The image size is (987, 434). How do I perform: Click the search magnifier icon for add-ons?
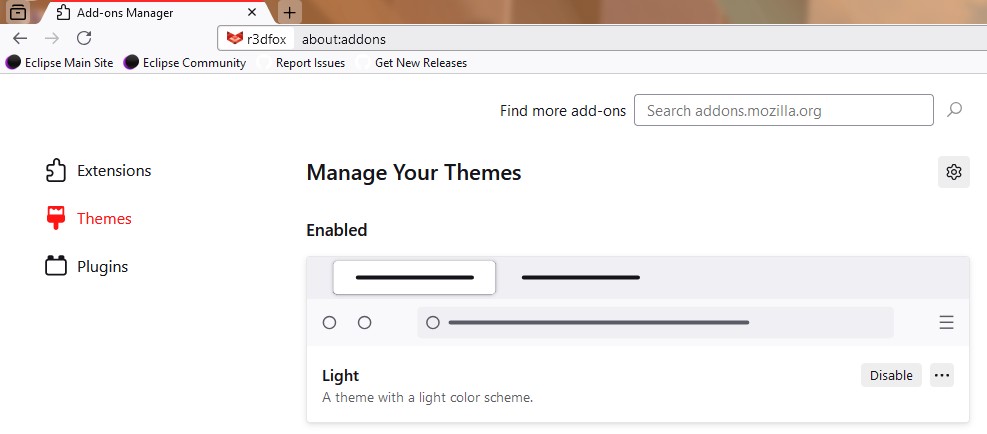954,110
